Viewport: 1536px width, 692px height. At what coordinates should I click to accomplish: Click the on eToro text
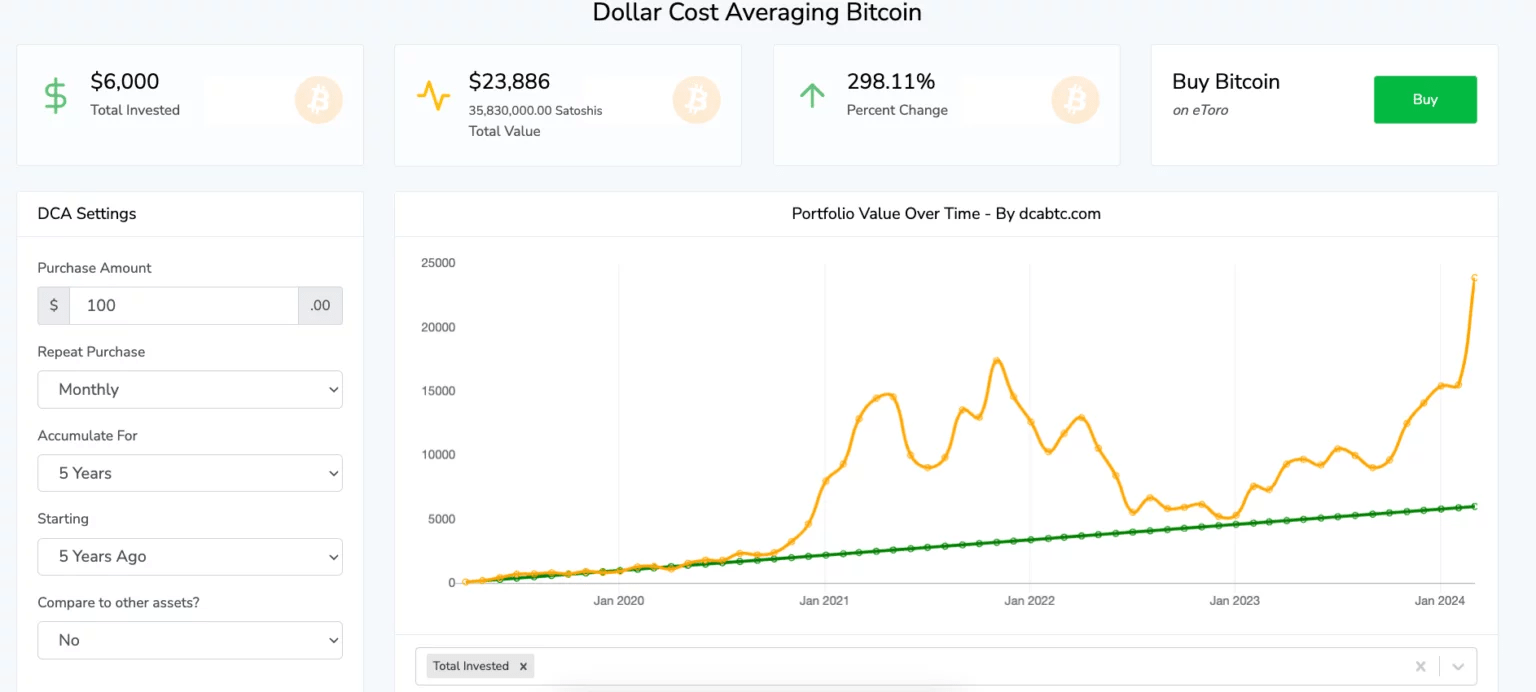tap(1200, 110)
